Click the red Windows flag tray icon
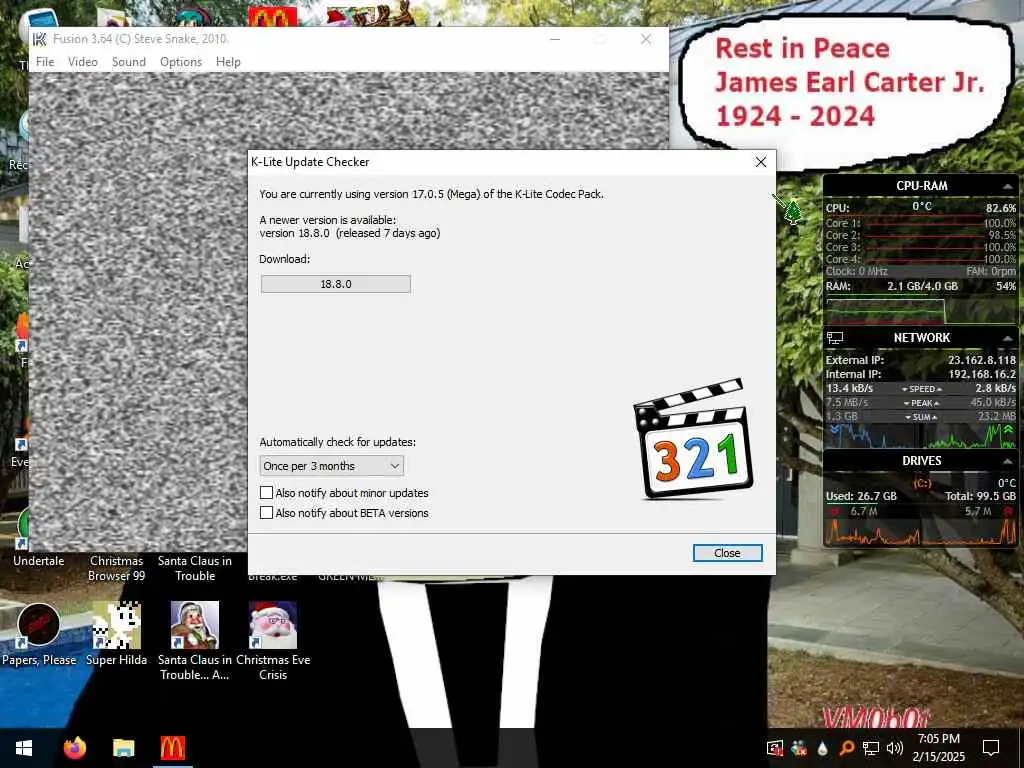Screen dimensions: 1024x768 click(x=775, y=748)
